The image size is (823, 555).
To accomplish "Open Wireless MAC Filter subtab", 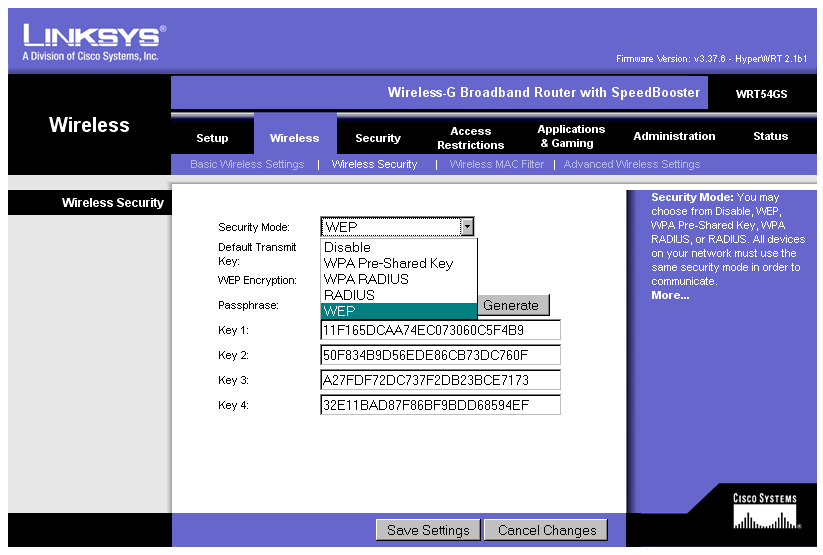I will point(497,164).
